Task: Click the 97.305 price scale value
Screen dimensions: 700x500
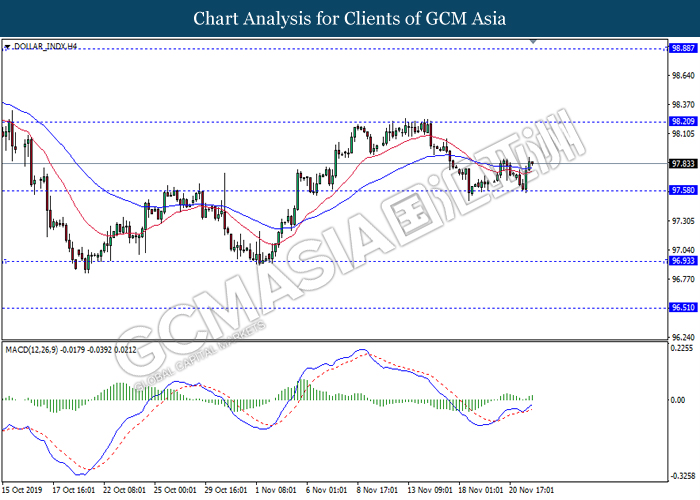Action: (683, 221)
